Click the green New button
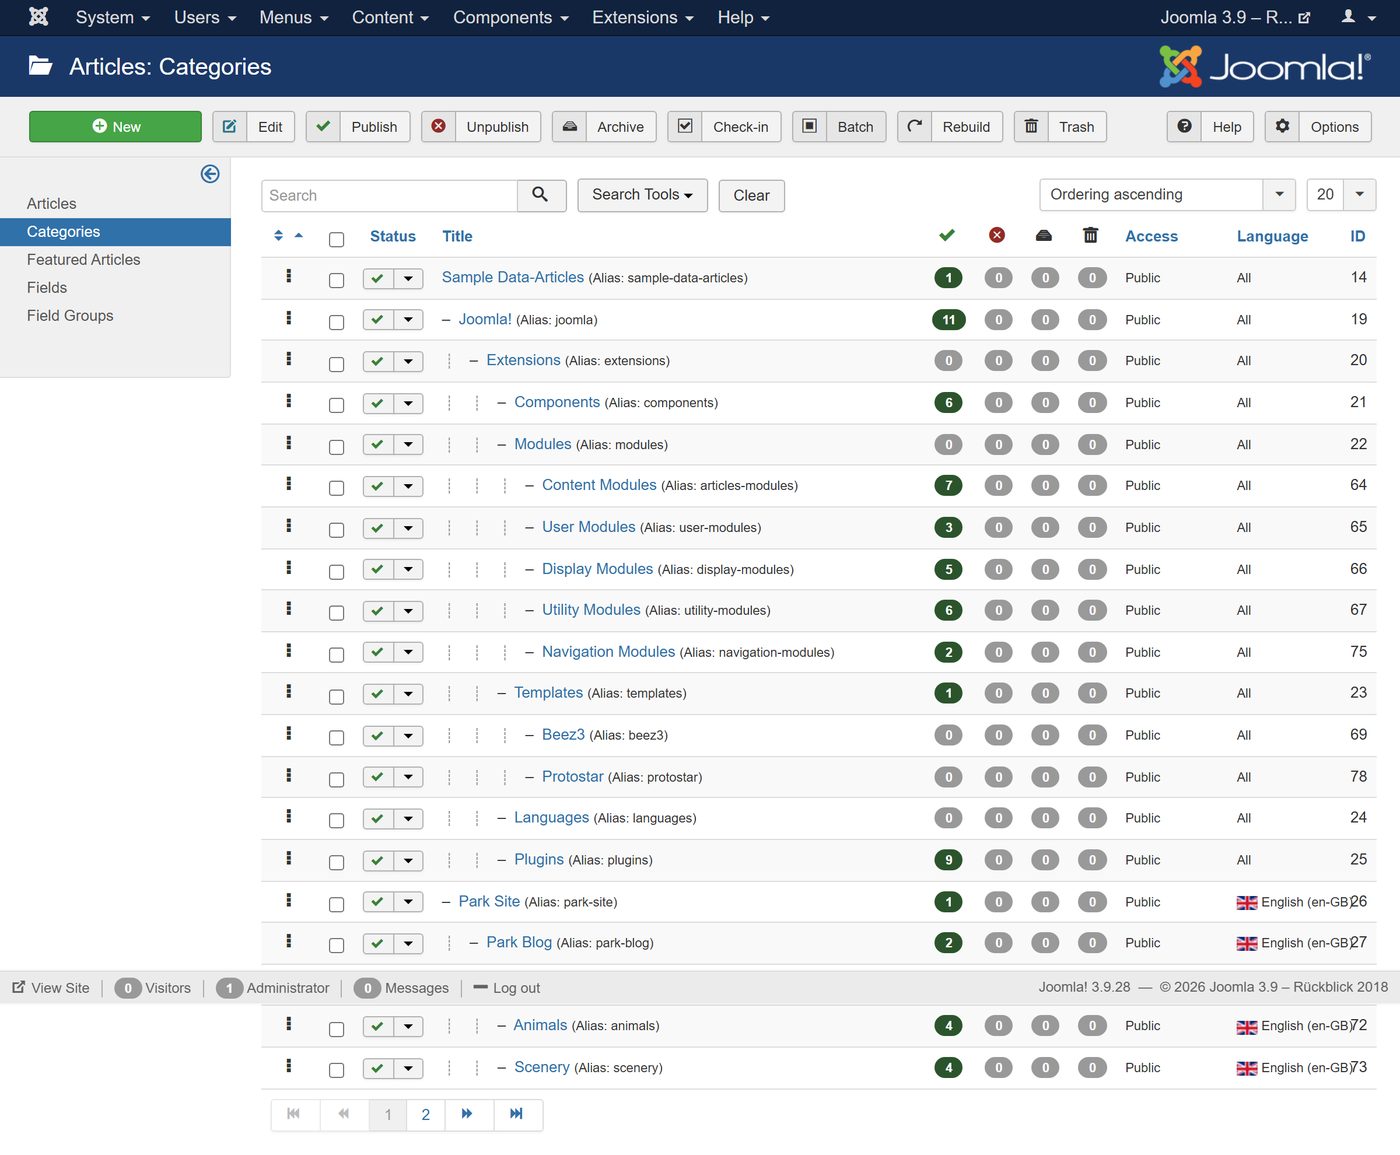 [x=115, y=127]
